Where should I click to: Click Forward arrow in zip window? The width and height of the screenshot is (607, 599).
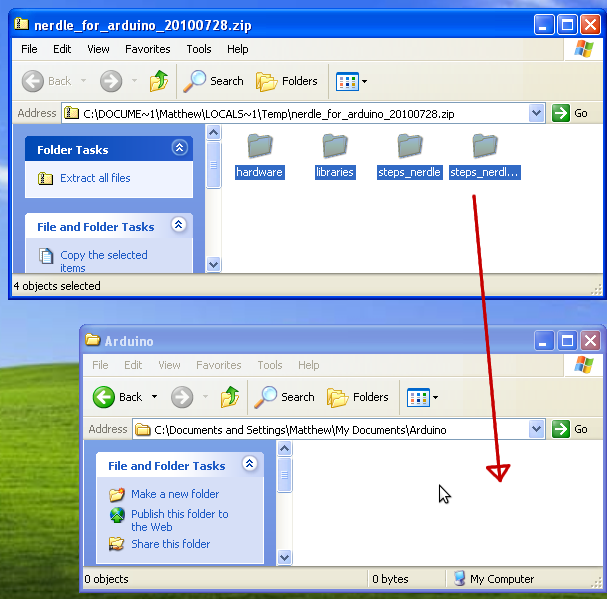click(x=111, y=81)
